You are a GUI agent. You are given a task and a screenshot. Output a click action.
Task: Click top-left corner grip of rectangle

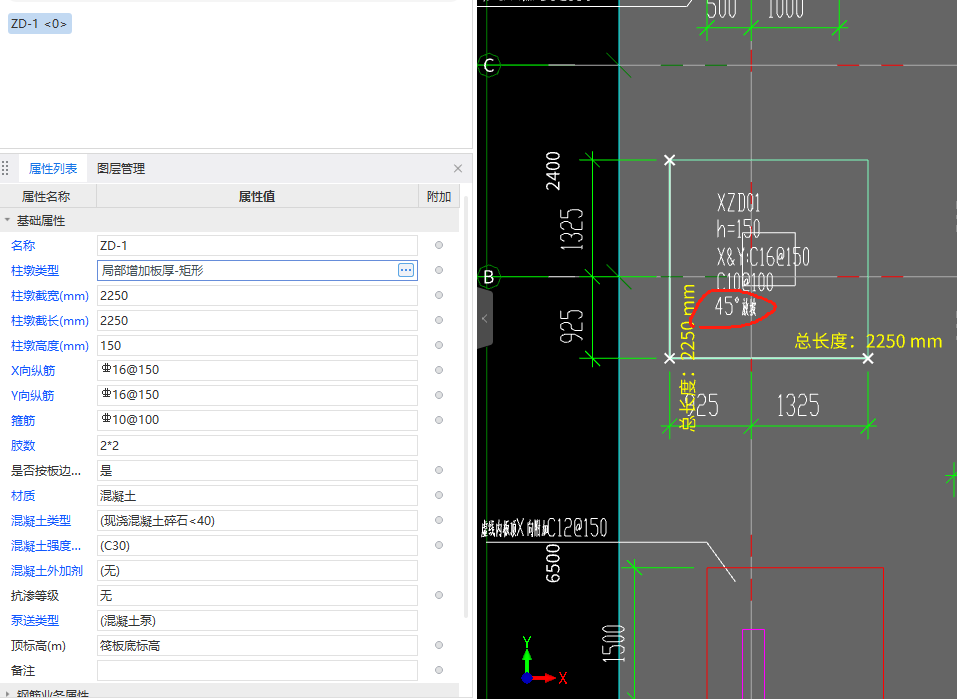click(670, 160)
